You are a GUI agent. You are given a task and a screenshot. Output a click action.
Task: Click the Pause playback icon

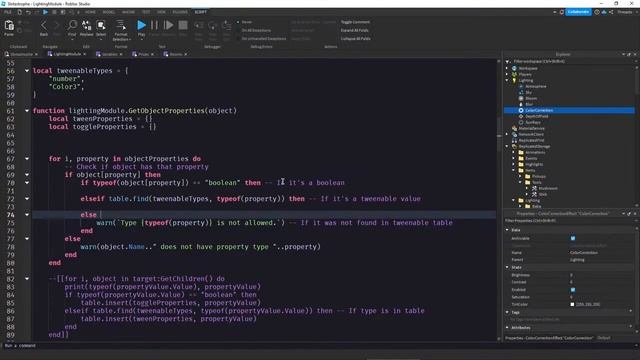click(154, 25)
